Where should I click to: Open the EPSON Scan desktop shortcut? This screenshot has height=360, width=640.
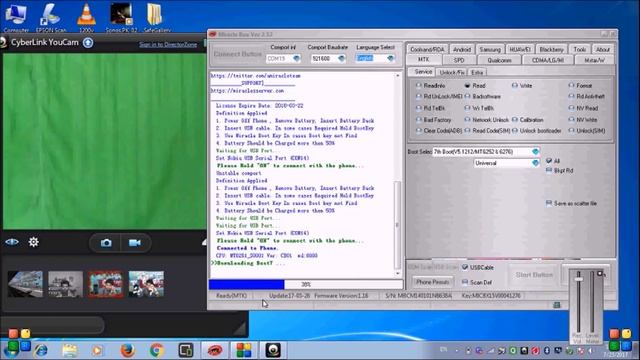tap(51, 18)
